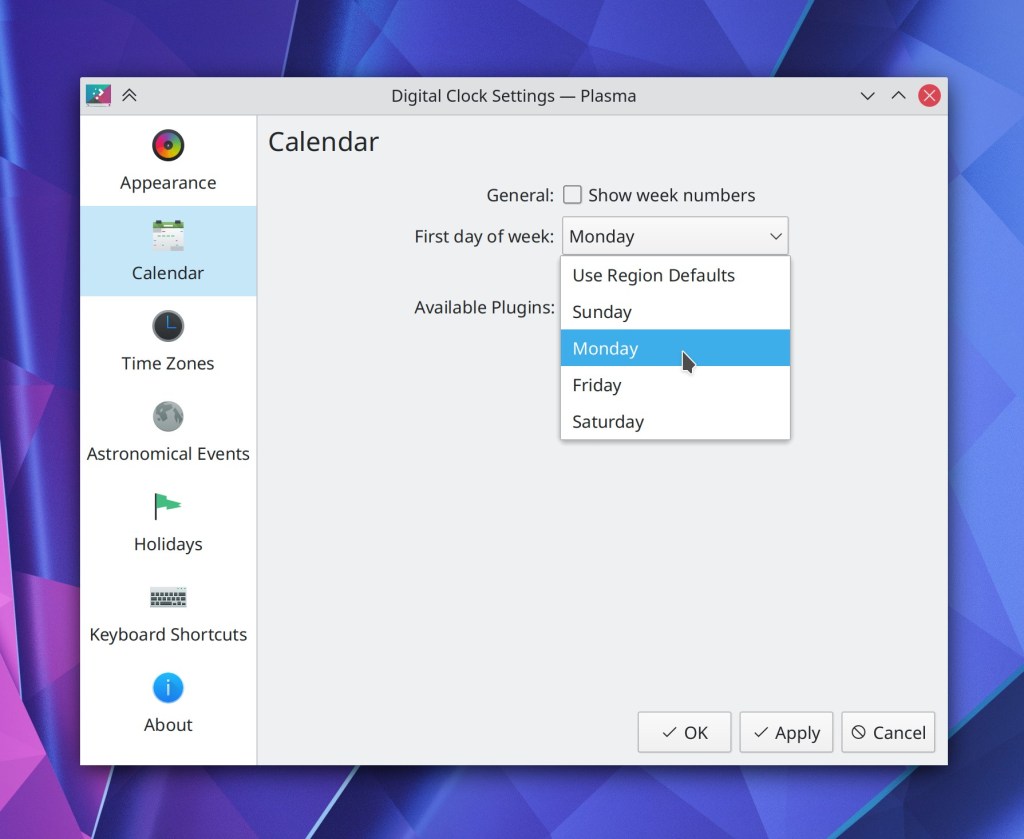Enable the Show week numbers checkbox
Screen dimensions: 1024x839
pyautogui.click(x=572, y=195)
